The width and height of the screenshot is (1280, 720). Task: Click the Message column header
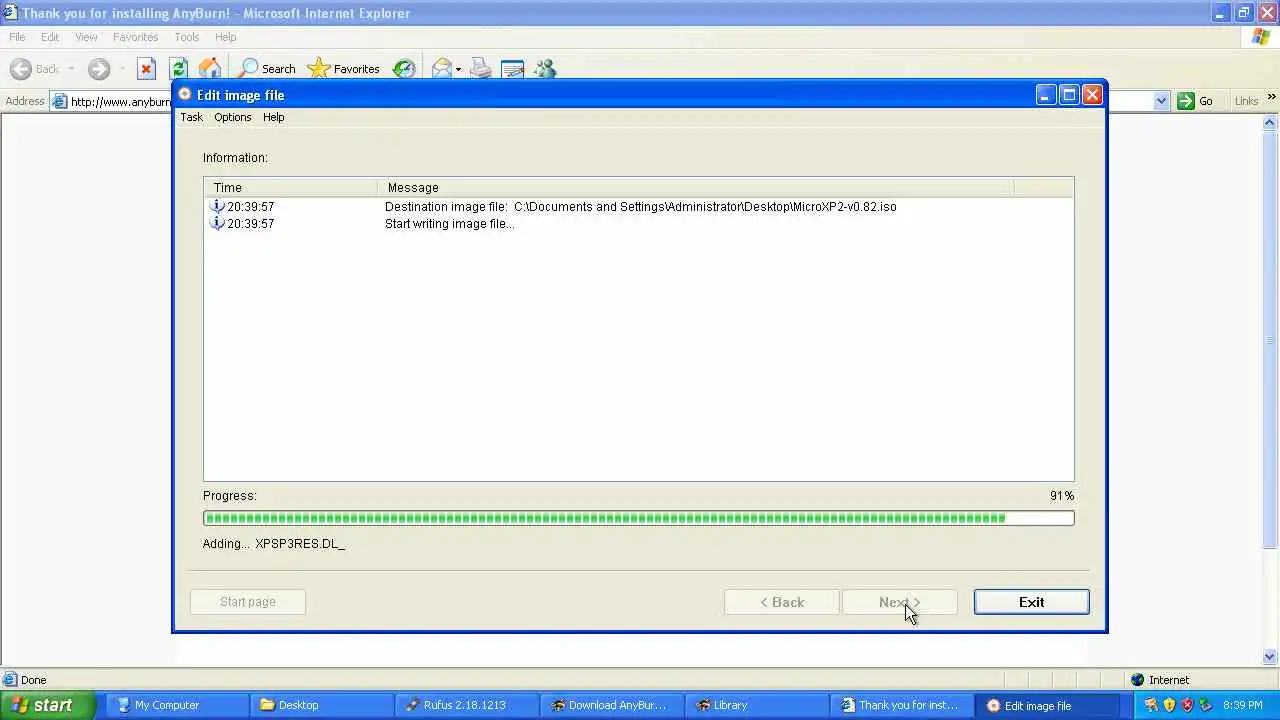pyautogui.click(x=696, y=187)
